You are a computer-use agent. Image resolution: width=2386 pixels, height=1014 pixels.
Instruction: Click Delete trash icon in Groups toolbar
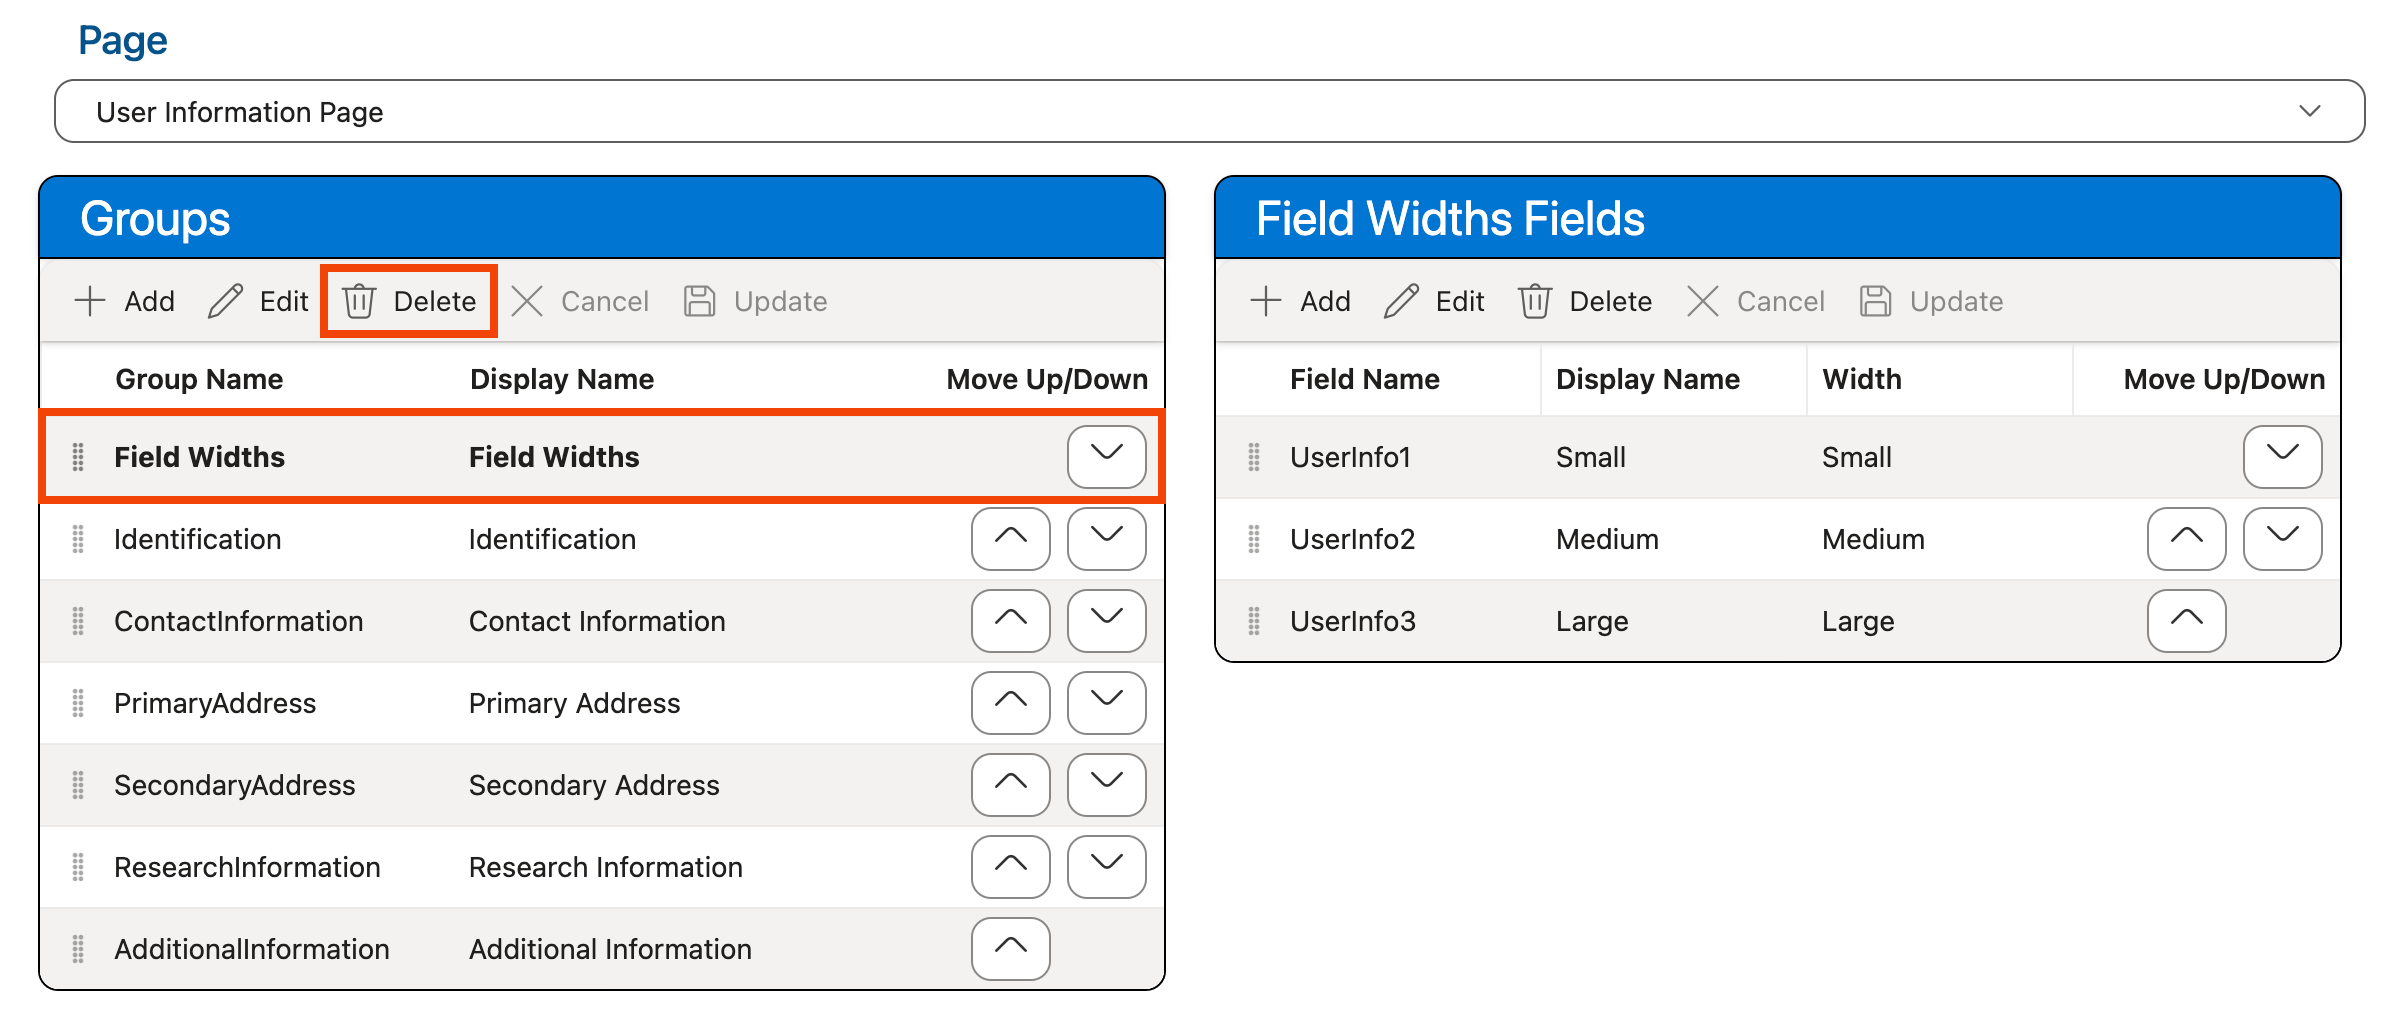click(x=359, y=301)
